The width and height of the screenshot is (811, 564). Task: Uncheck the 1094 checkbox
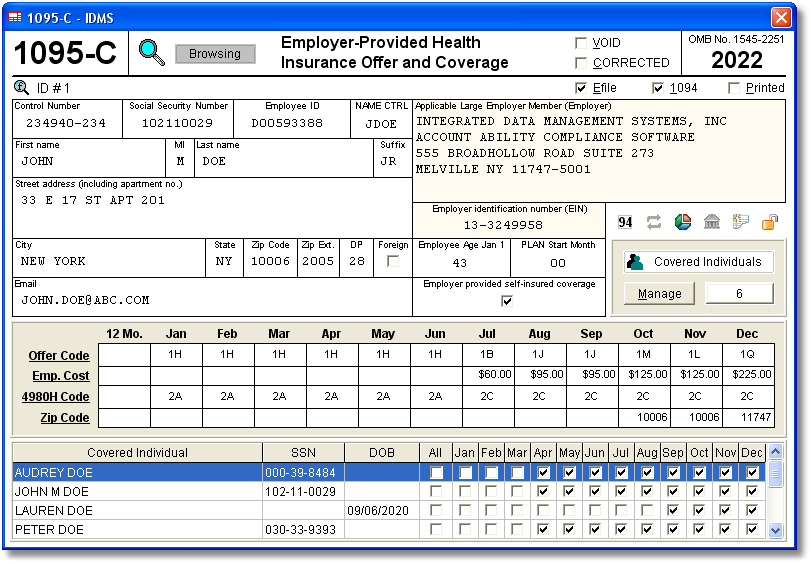pyautogui.click(x=657, y=88)
